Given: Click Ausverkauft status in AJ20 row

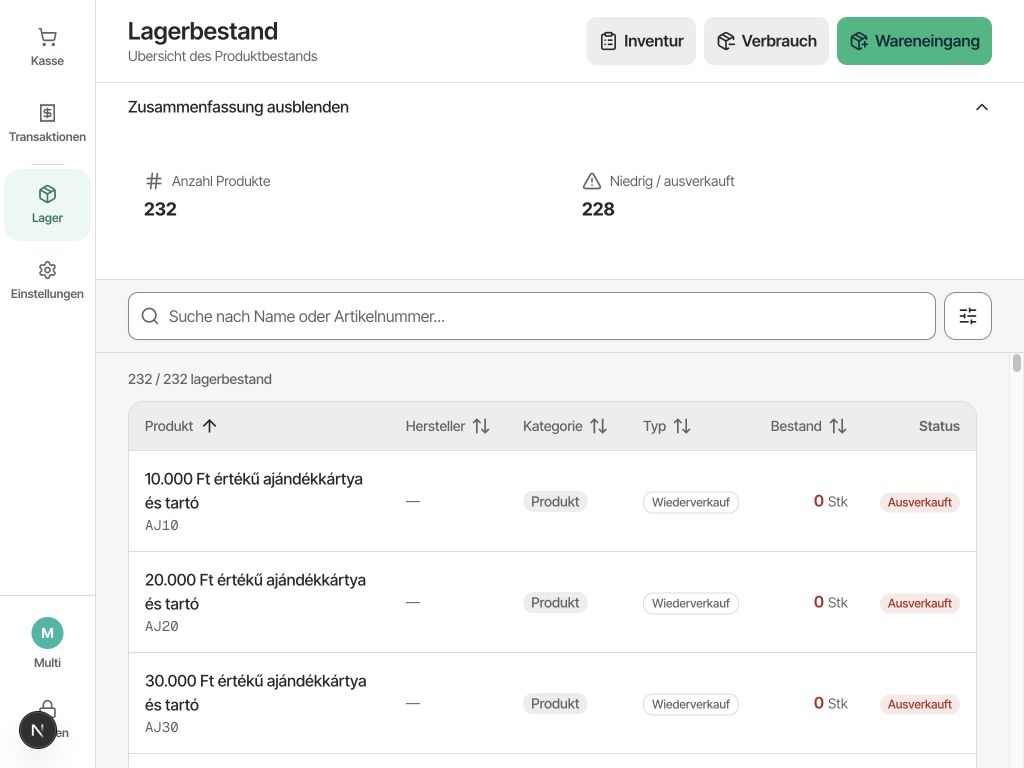Looking at the screenshot, I should tap(920, 603).
